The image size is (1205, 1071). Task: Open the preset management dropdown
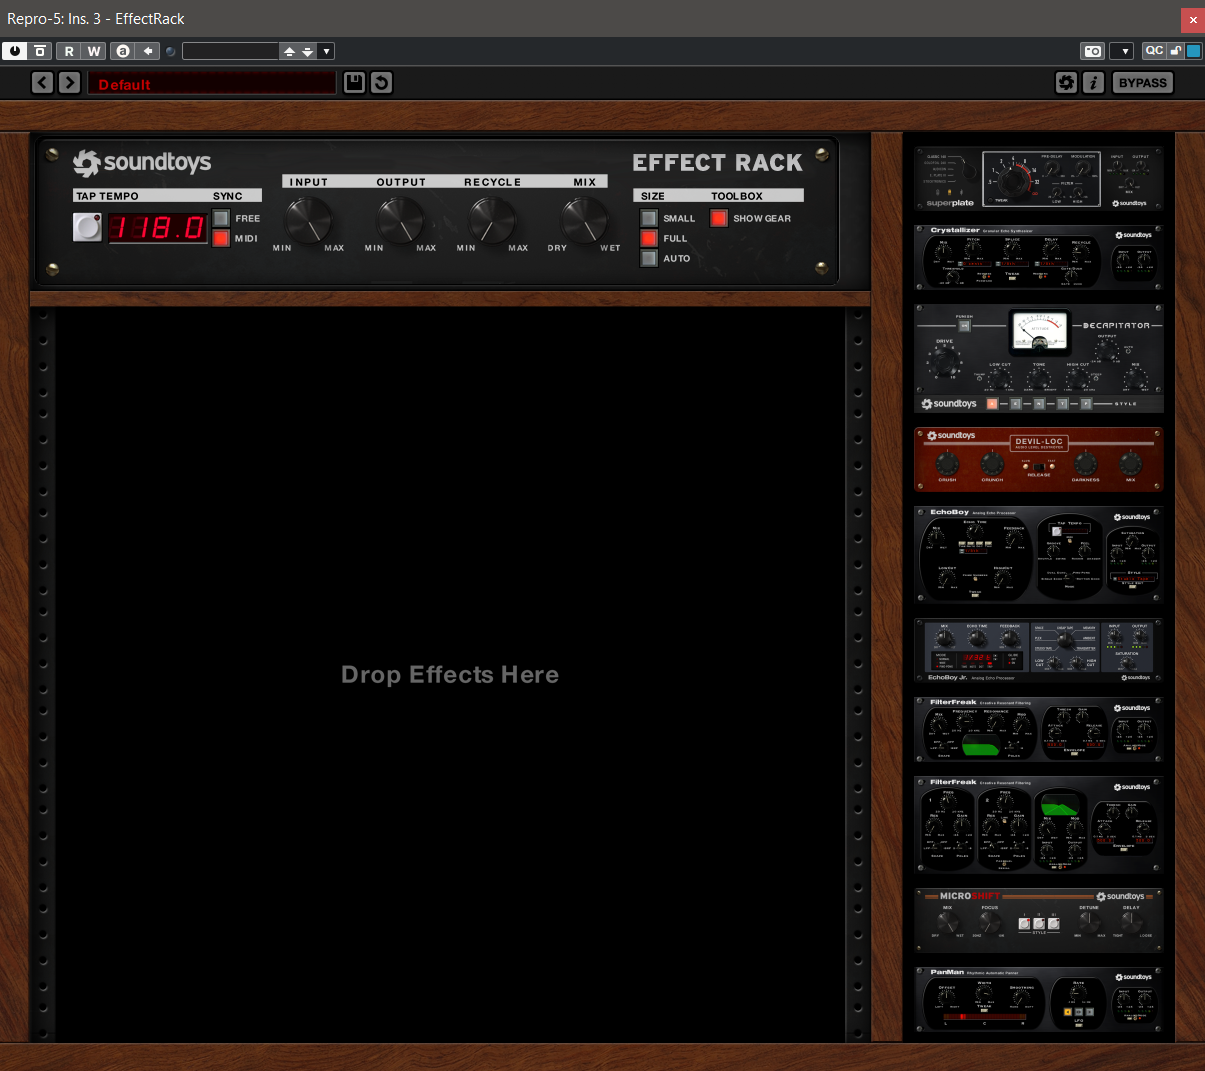point(326,51)
